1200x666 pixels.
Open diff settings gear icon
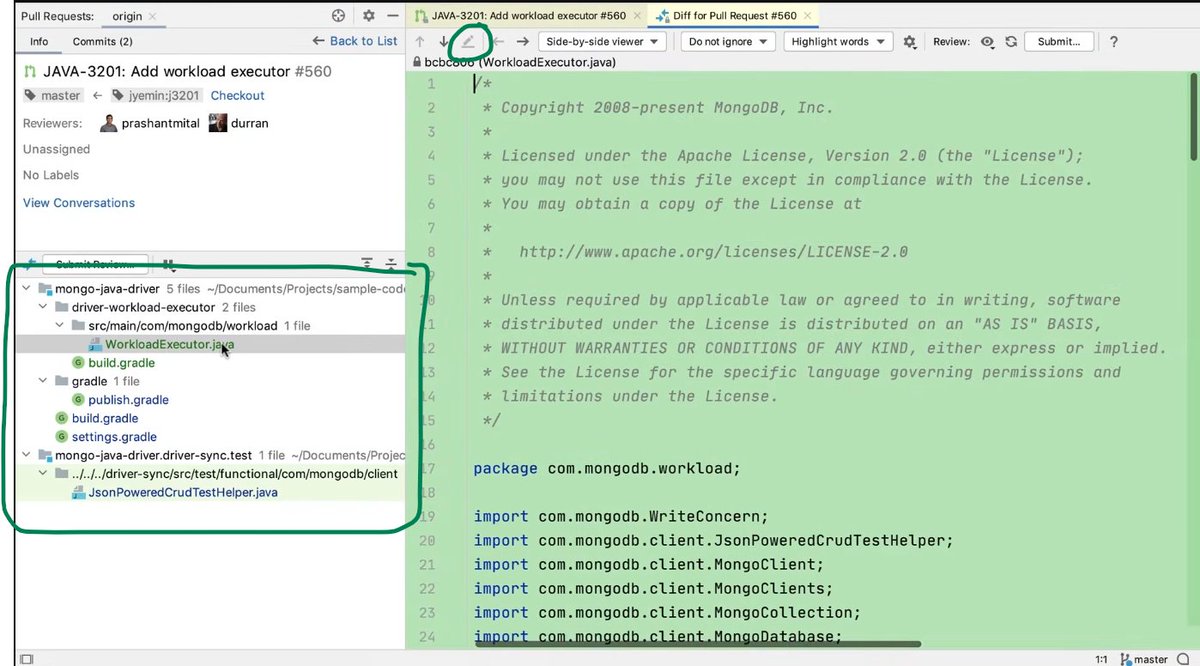909,42
